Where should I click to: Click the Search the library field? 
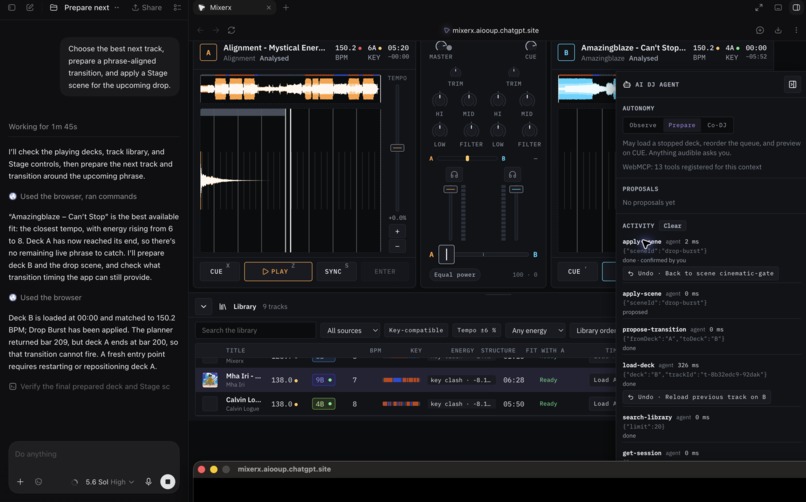[255, 330]
